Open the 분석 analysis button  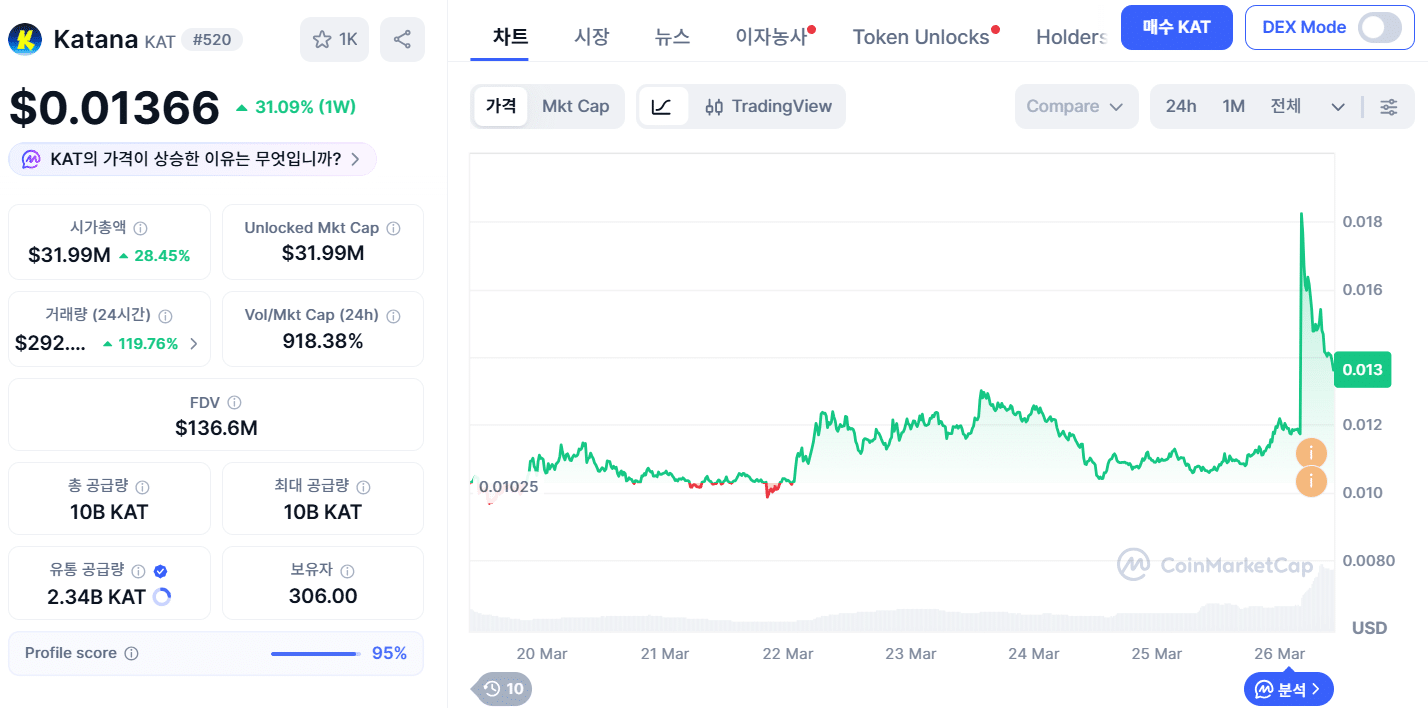1289,688
